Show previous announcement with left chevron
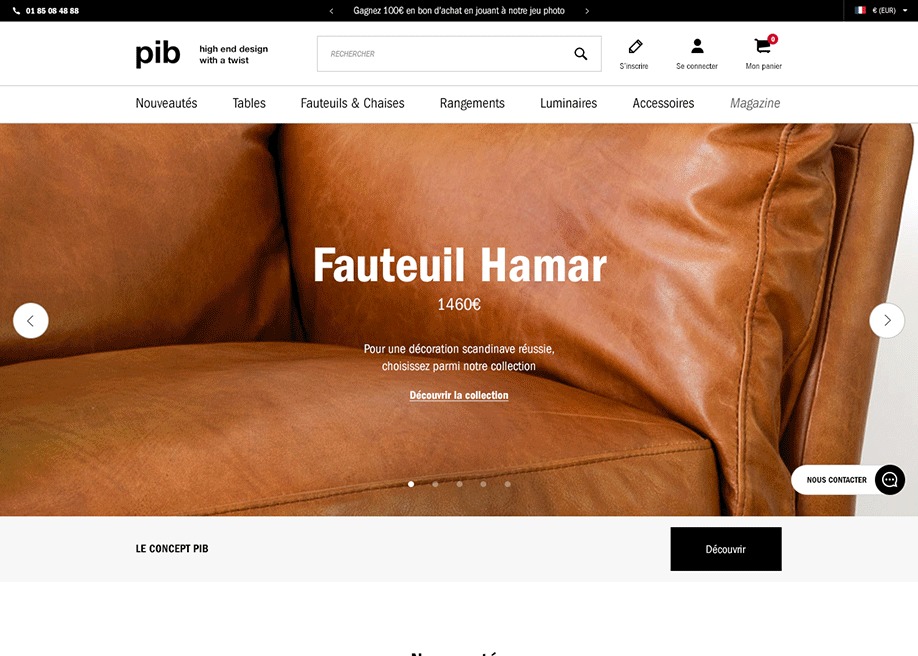This screenshot has width=918, height=656. click(331, 11)
